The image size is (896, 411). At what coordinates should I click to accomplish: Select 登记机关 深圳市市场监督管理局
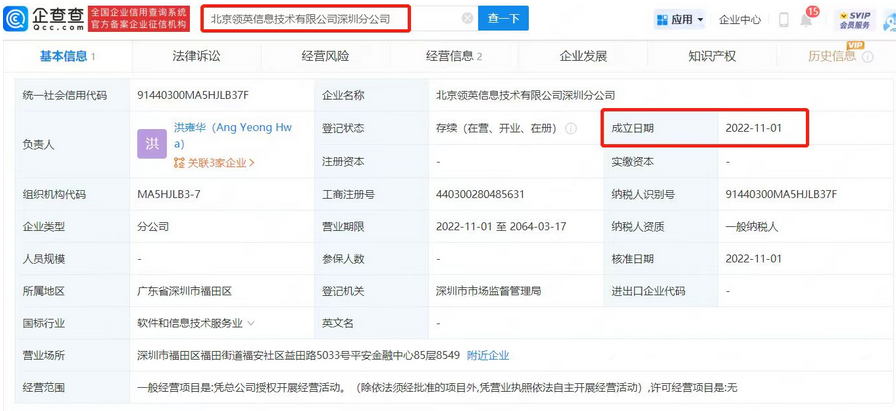(x=488, y=292)
